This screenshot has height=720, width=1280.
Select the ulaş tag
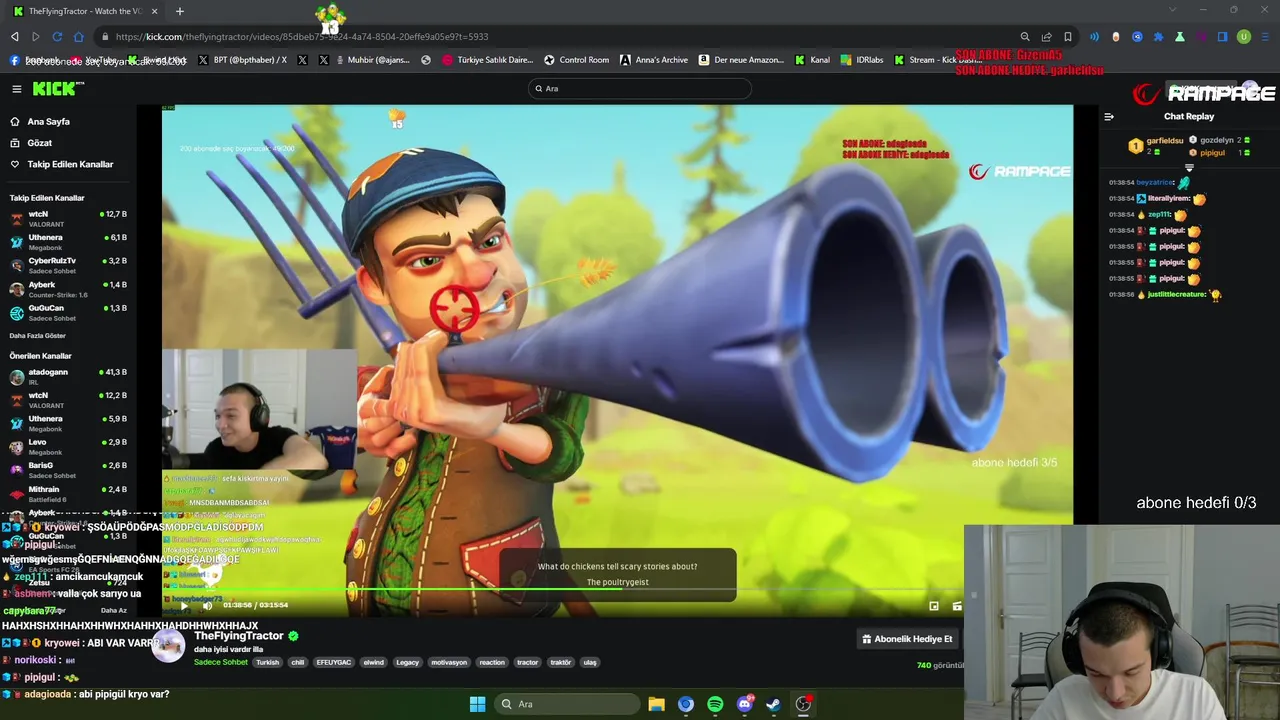[x=590, y=662]
